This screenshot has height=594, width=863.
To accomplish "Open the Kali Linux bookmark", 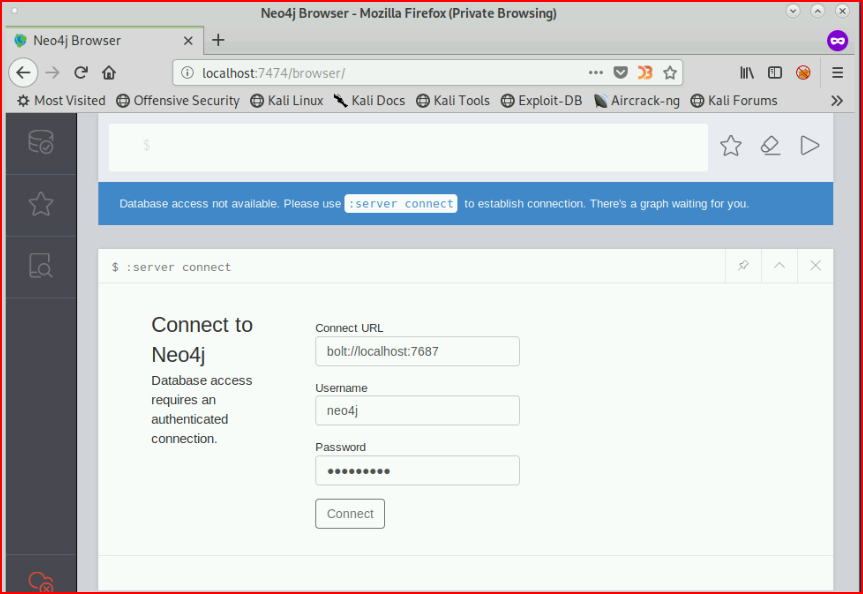I will click(287, 101).
